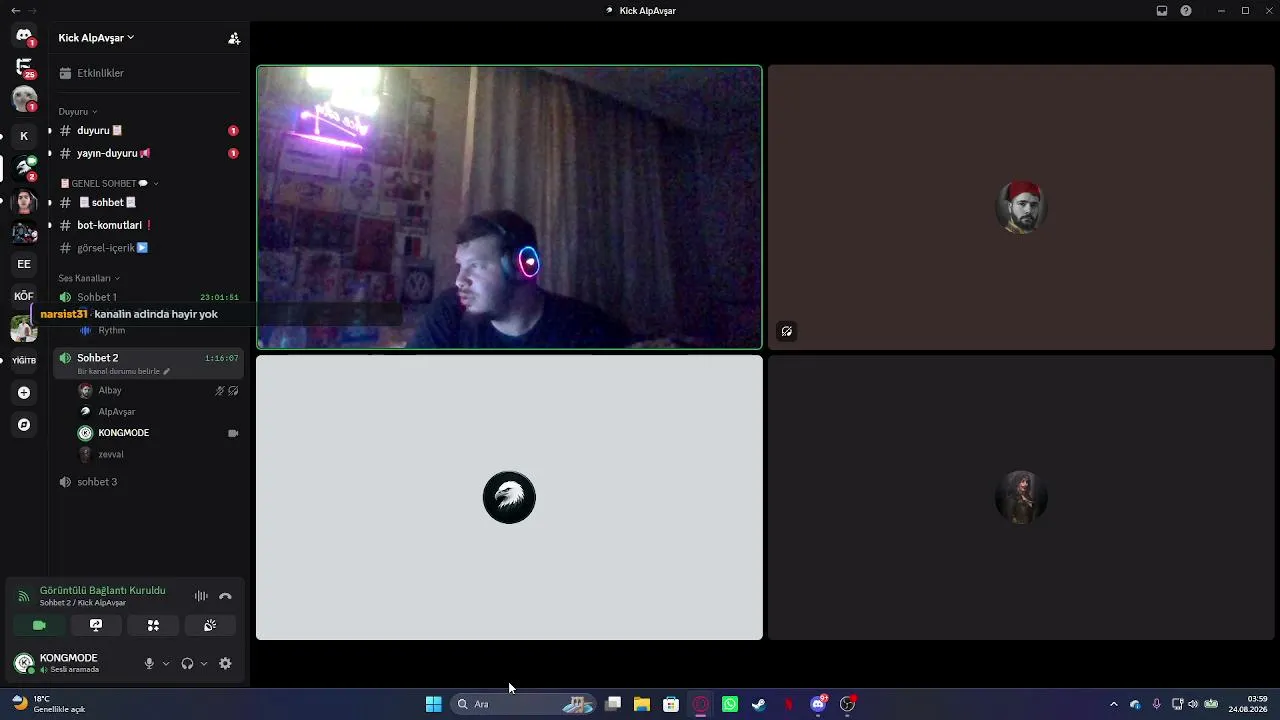1280x720 pixels.
Task: Open noise suppression waveform settings
Action: point(201,597)
